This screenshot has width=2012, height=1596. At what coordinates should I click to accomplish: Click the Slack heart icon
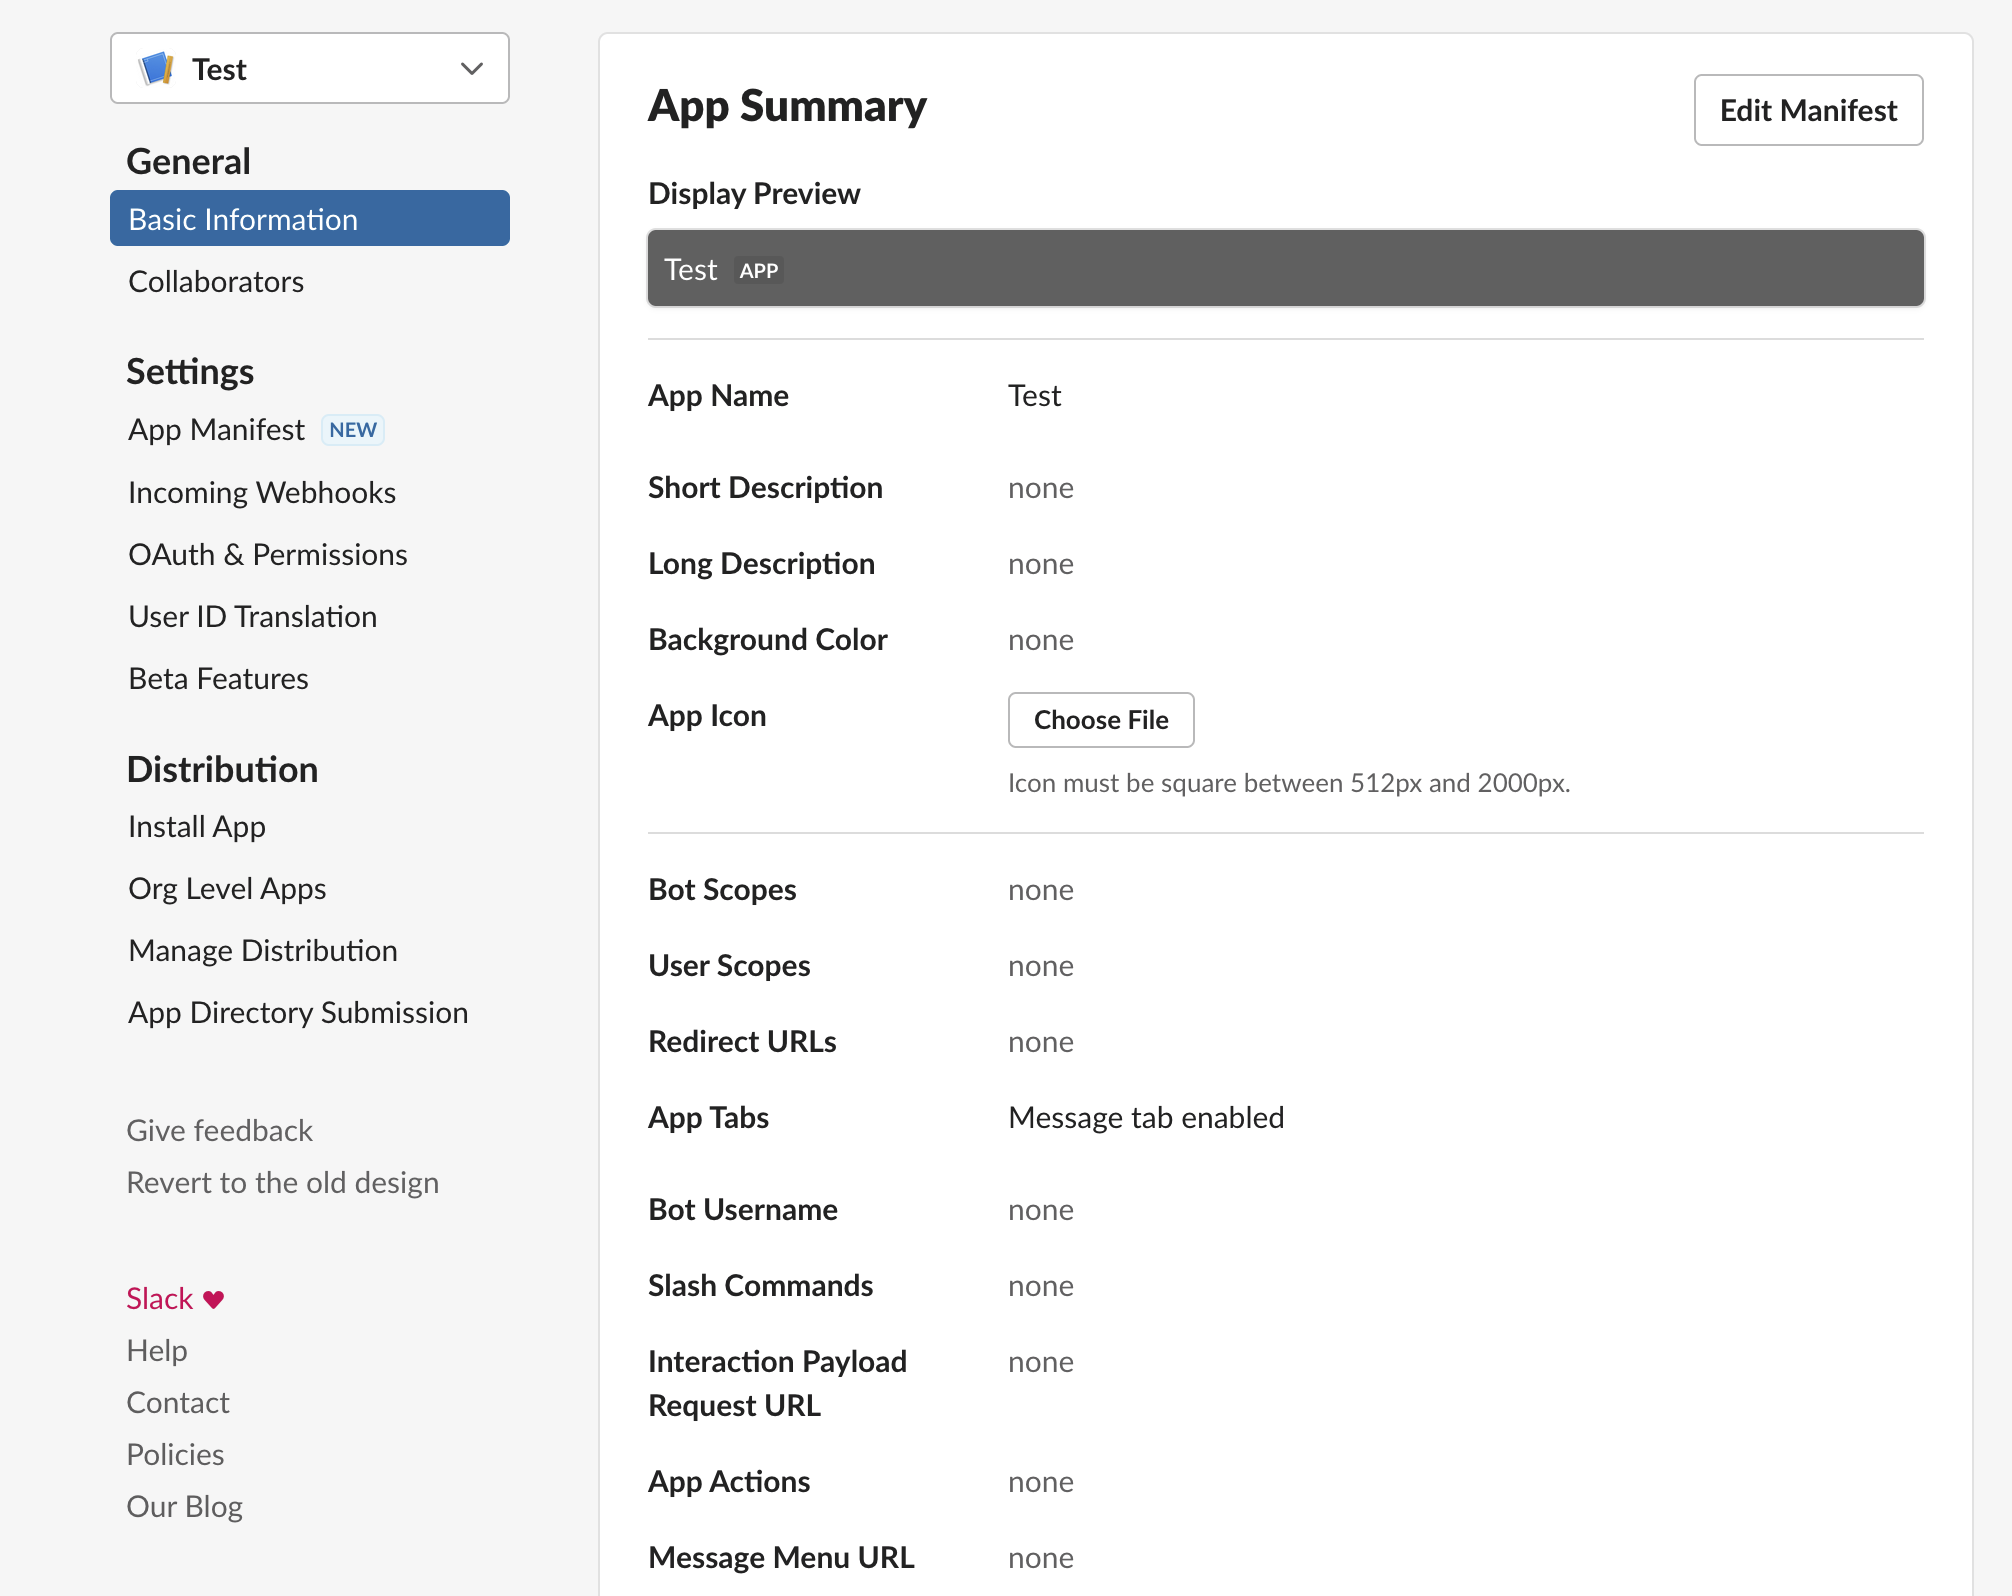click(213, 1297)
